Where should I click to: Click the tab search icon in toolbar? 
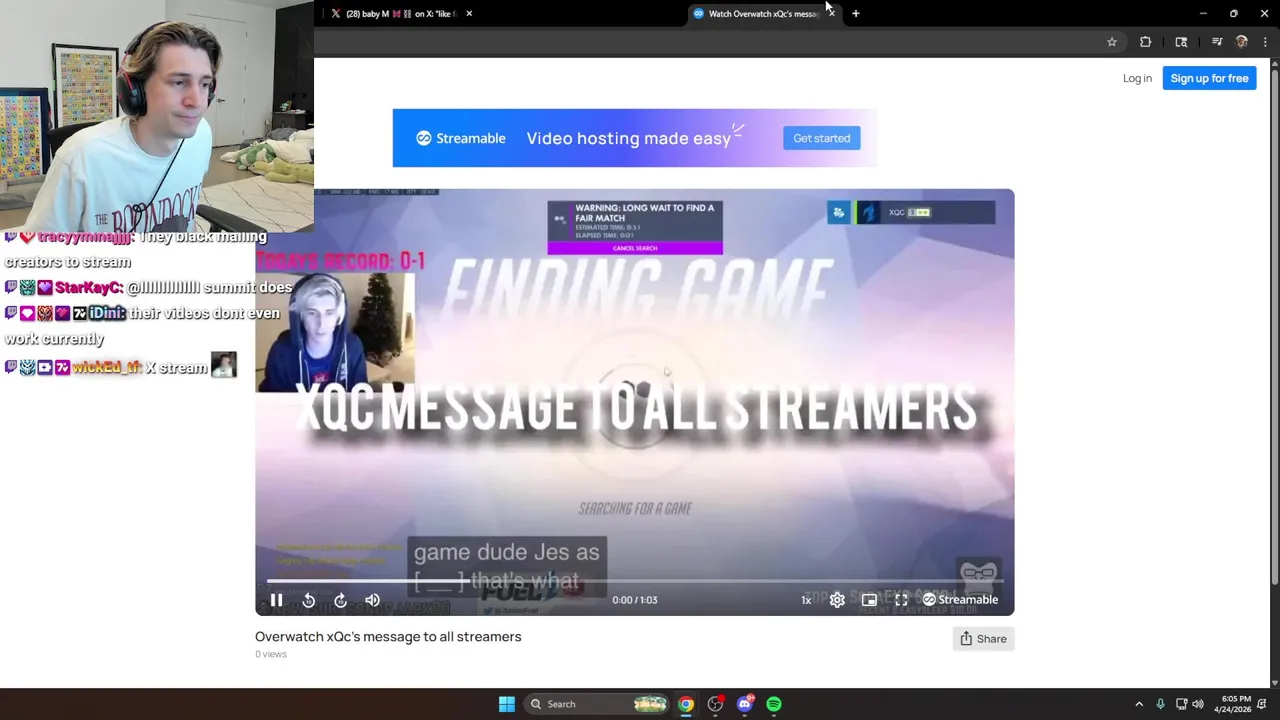[x=1181, y=42]
